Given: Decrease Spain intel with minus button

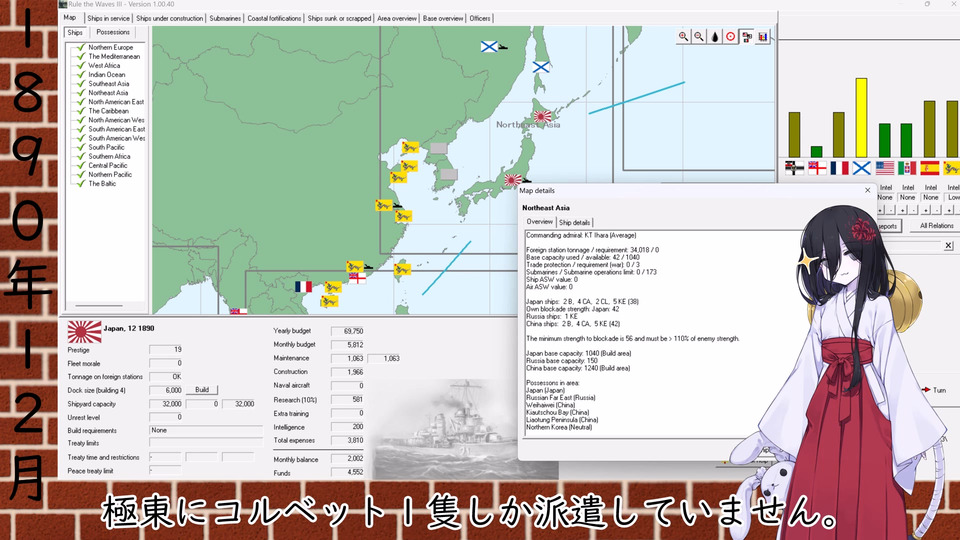Looking at the screenshot, I should (936, 210).
